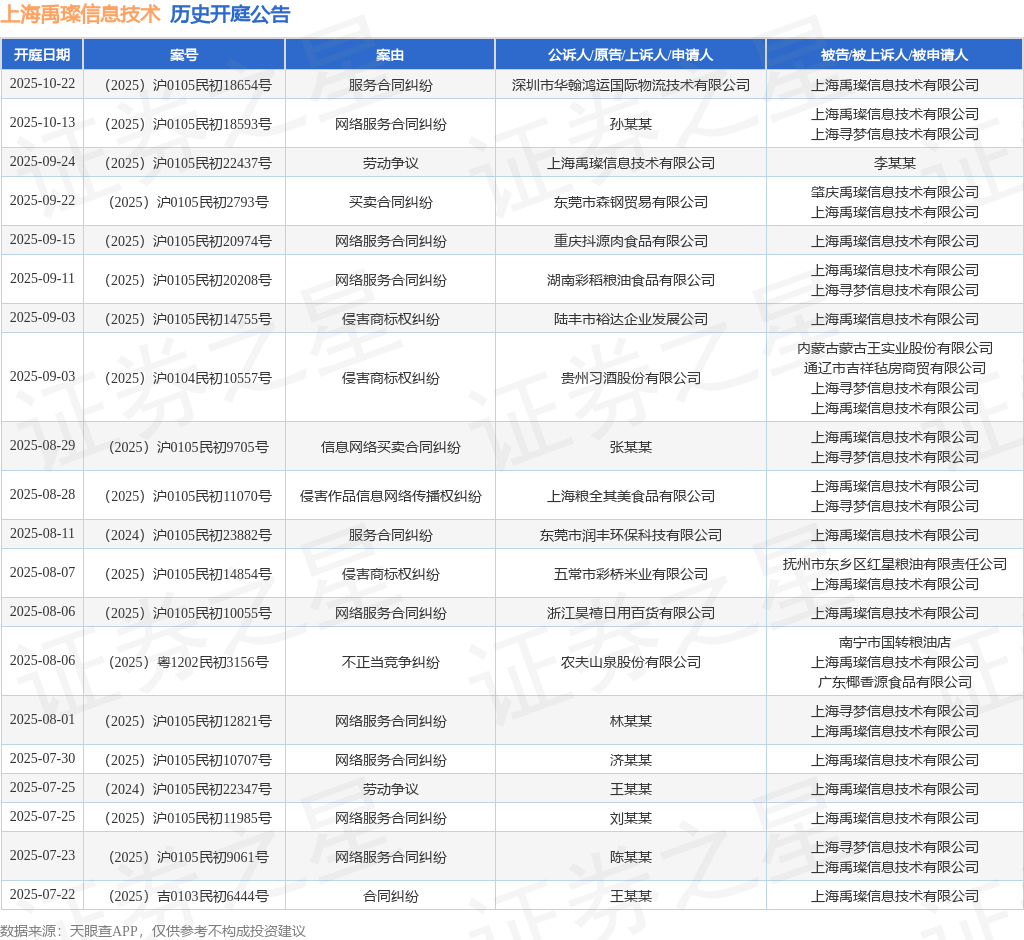
Task: Select case number "沪0105民初10707号"
Action: point(212,760)
